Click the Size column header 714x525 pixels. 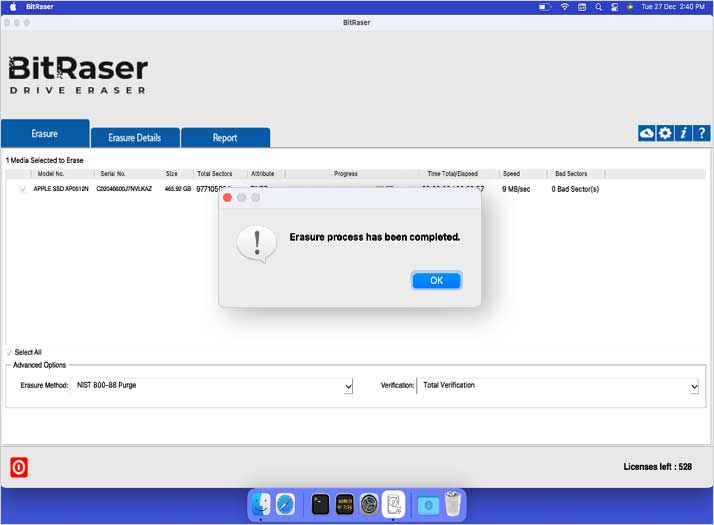(172, 173)
